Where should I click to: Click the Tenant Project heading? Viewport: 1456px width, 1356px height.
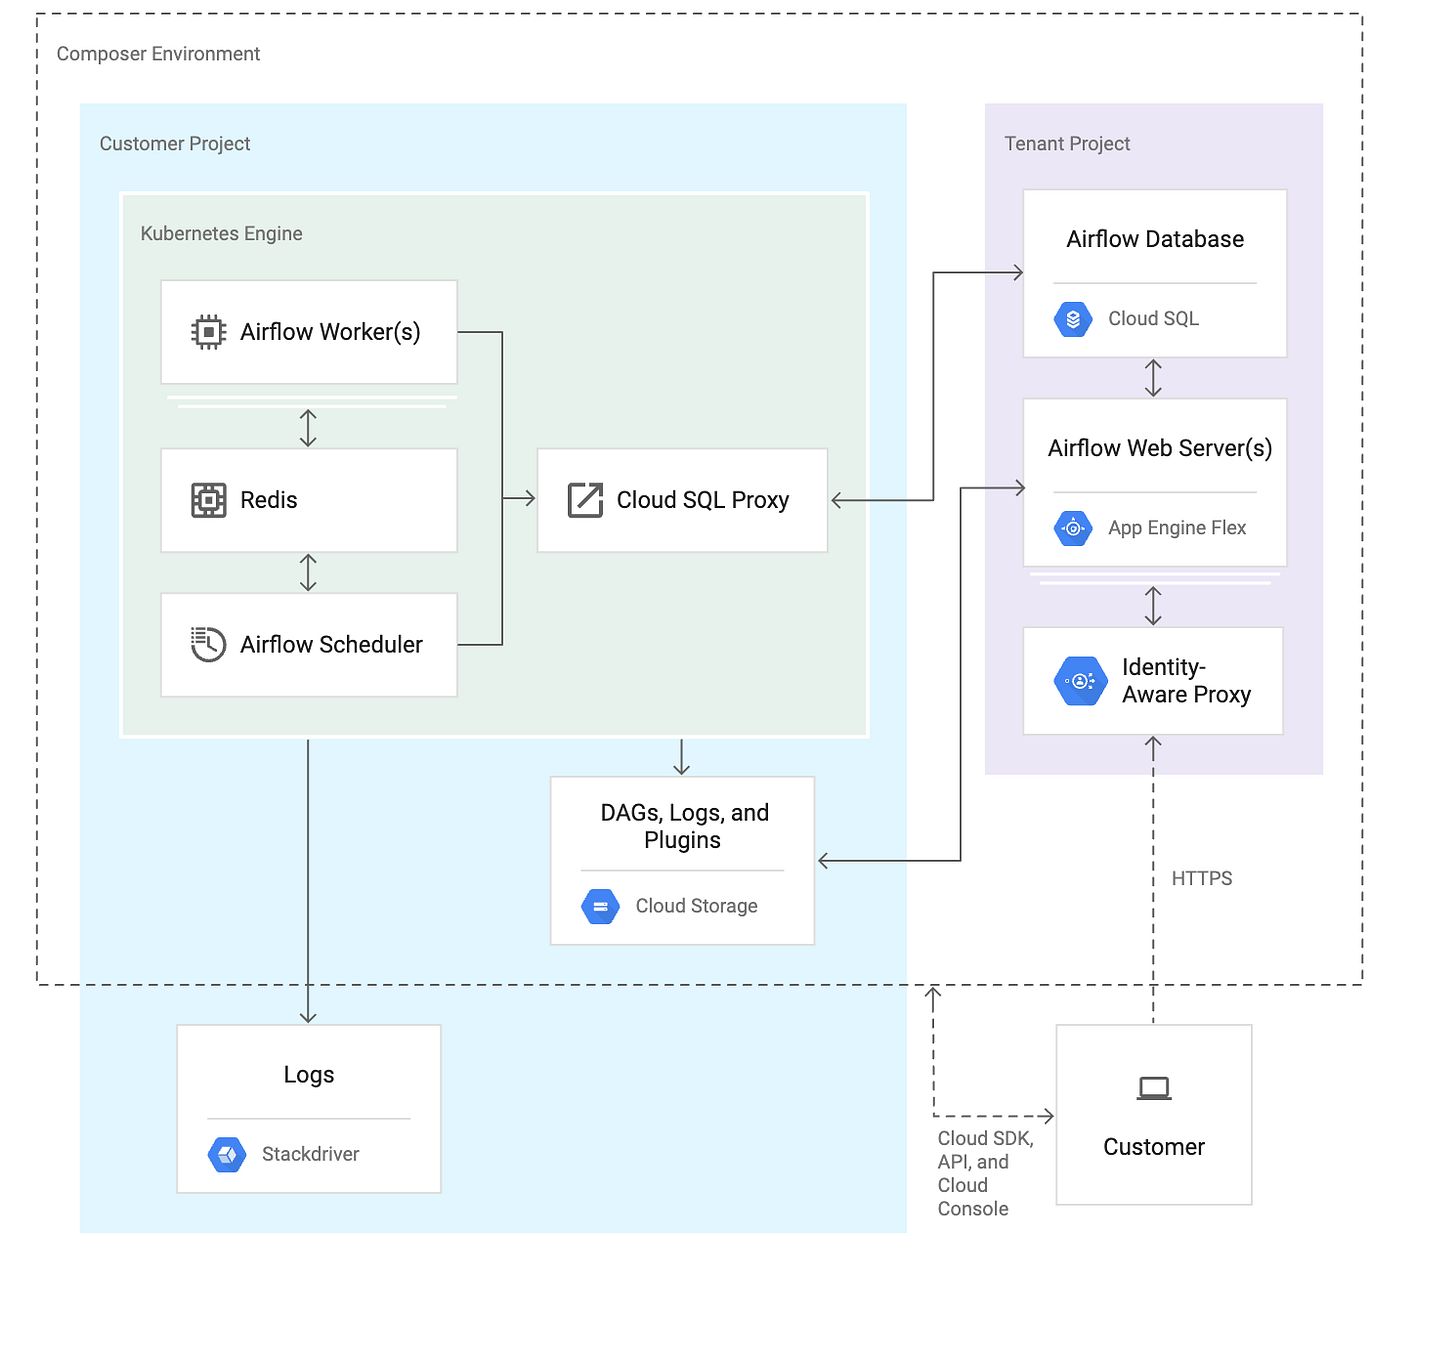1067,144
